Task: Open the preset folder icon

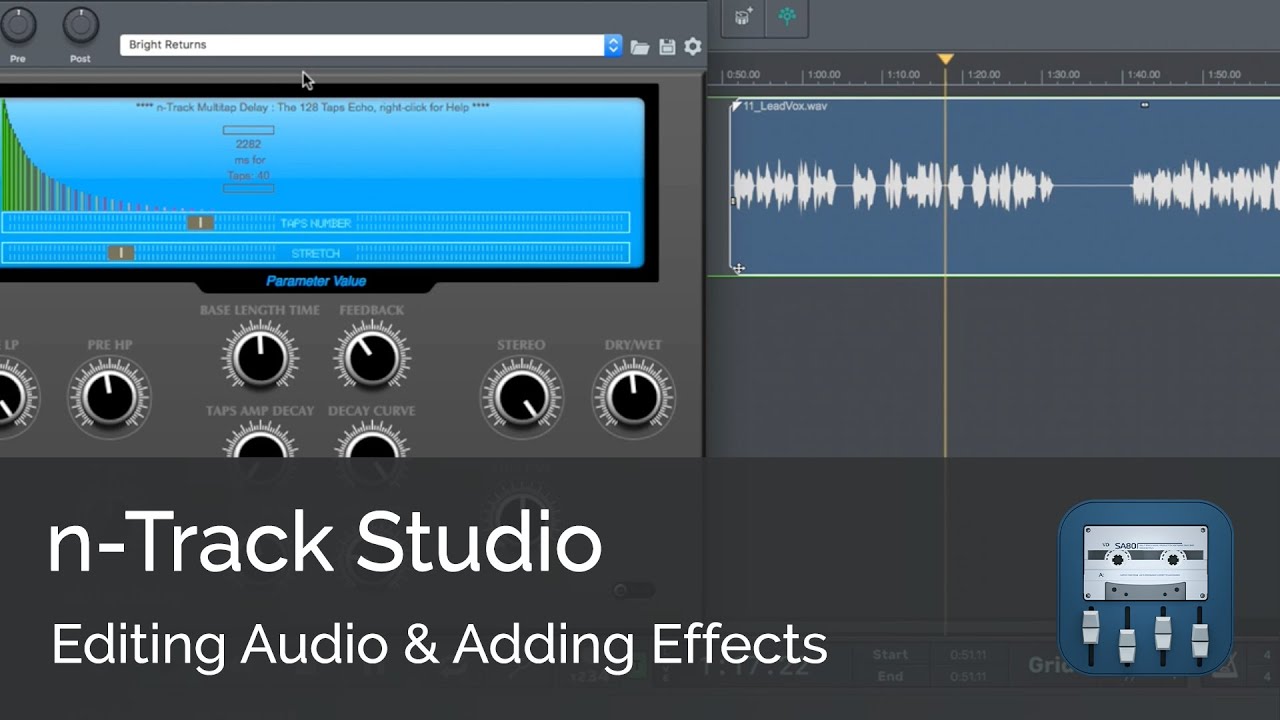Action: point(640,46)
